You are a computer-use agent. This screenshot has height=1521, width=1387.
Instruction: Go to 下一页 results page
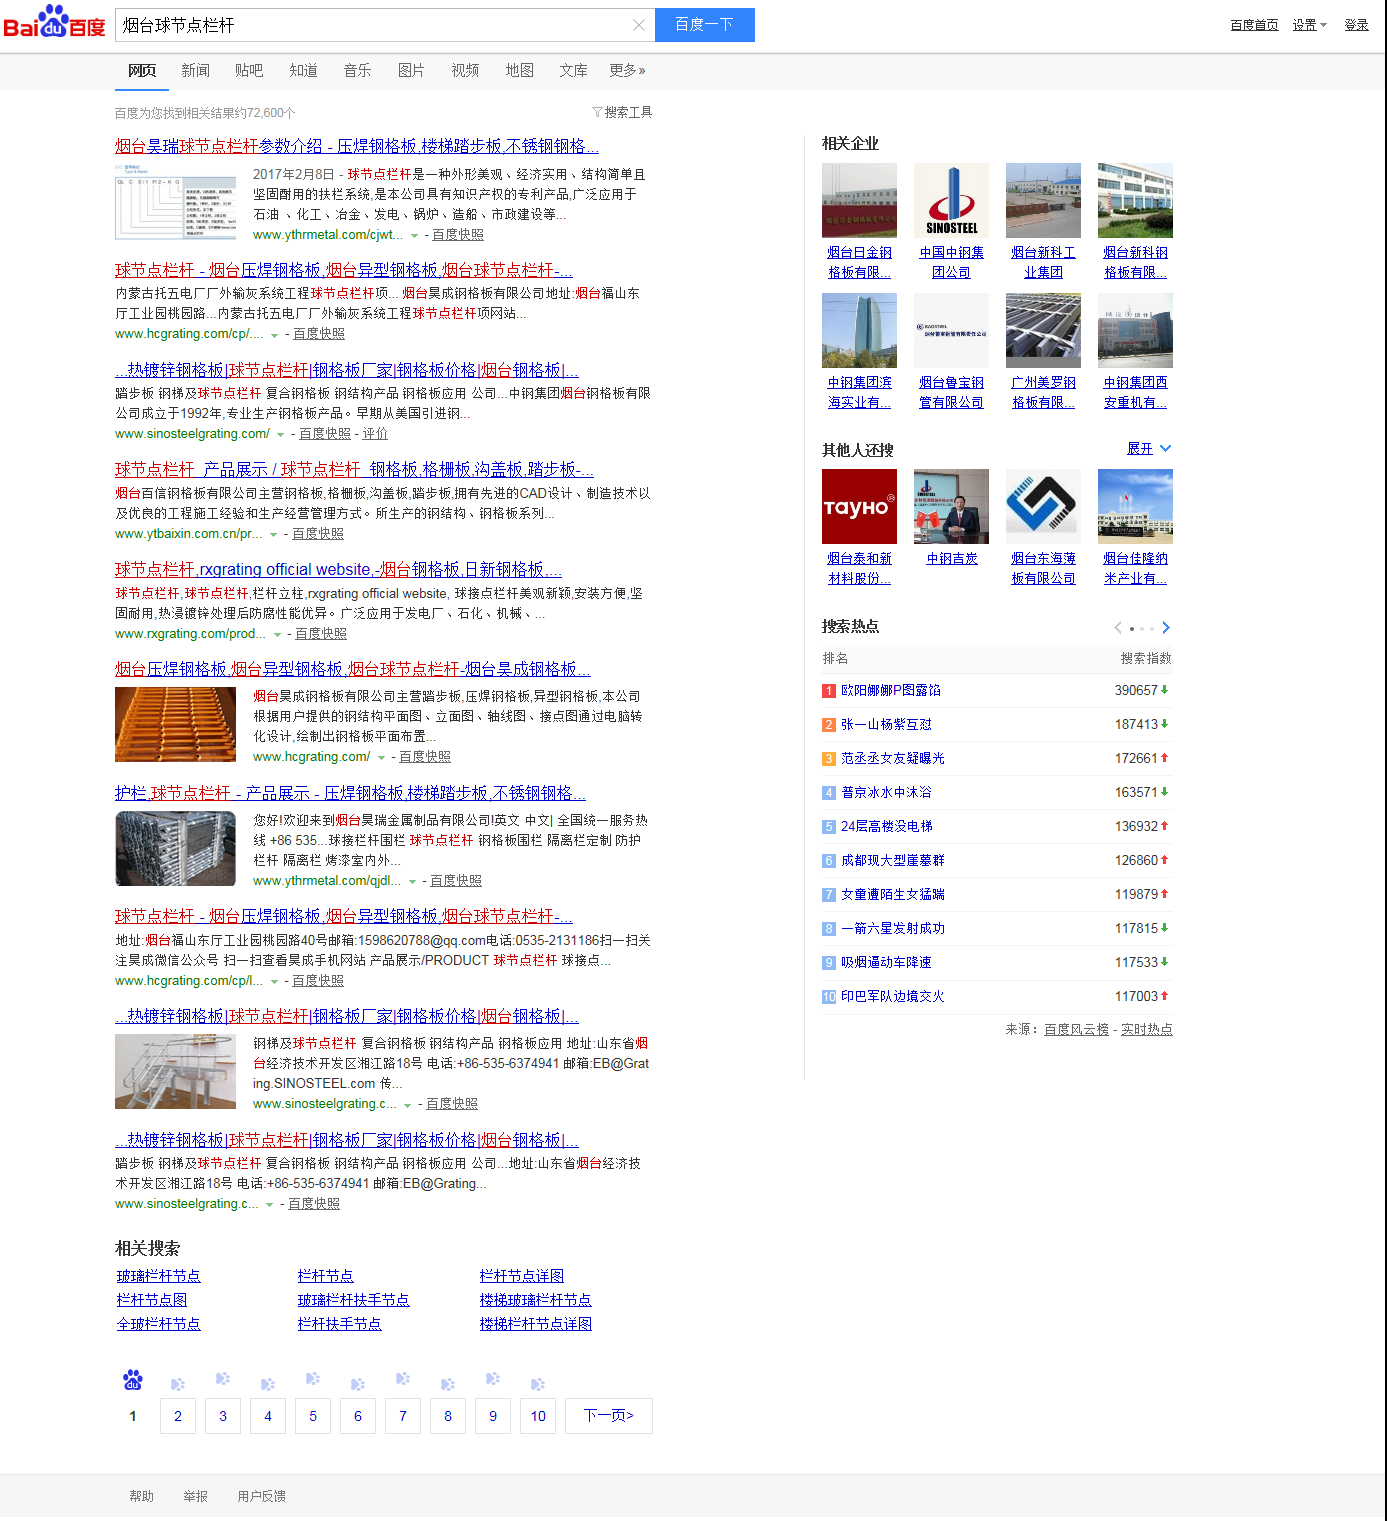(x=608, y=1416)
